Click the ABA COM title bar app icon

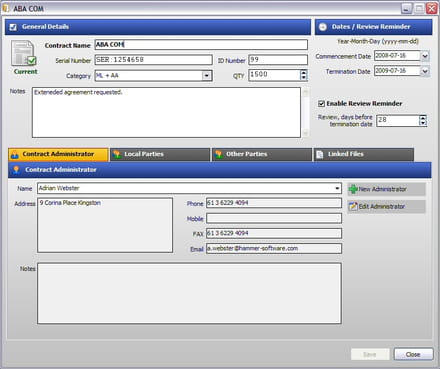(6, 8)
